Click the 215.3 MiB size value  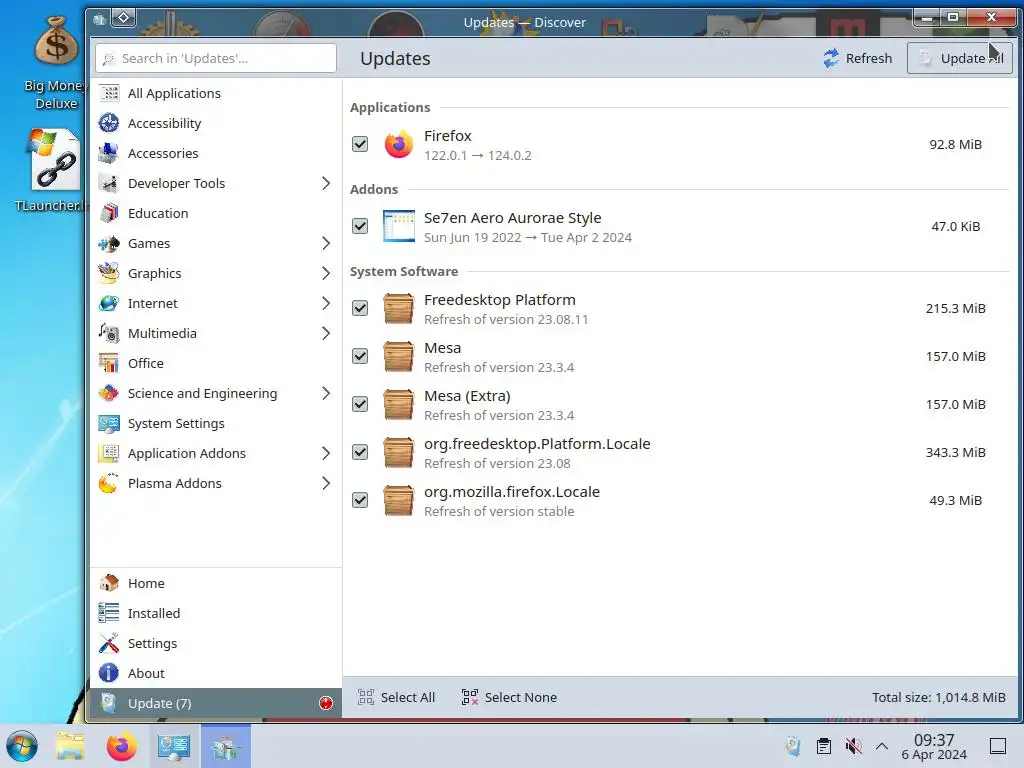[x=955, y=308]
